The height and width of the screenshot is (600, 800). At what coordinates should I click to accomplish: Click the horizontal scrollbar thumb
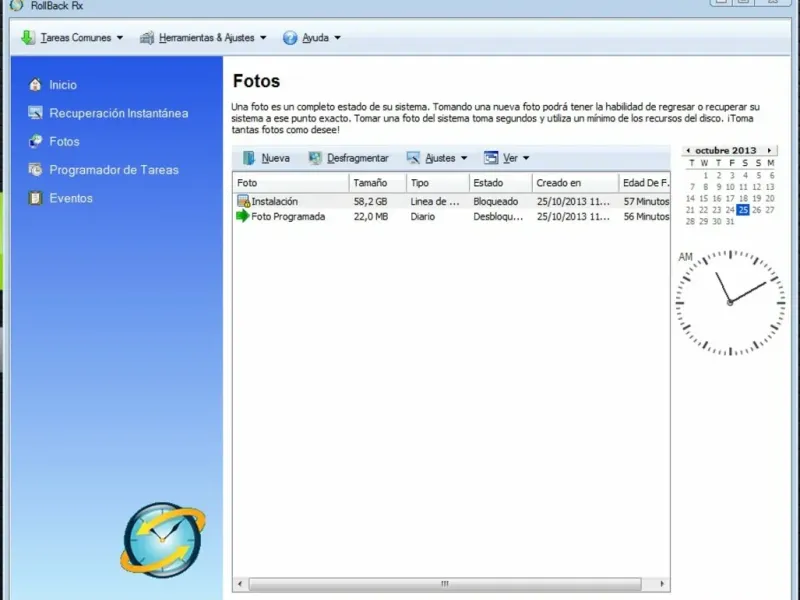click(445, 584)
